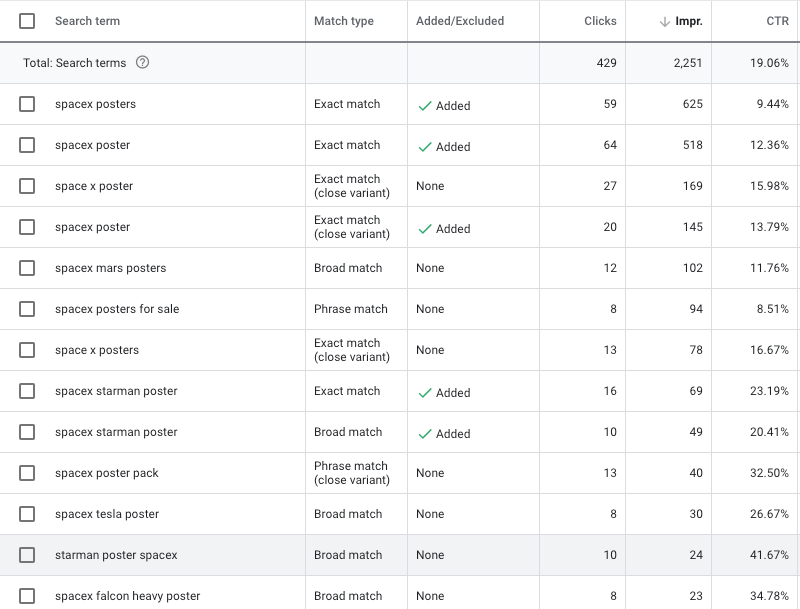
Task: Click the CTR value 34.78%
Action: [x=769, y=596]
